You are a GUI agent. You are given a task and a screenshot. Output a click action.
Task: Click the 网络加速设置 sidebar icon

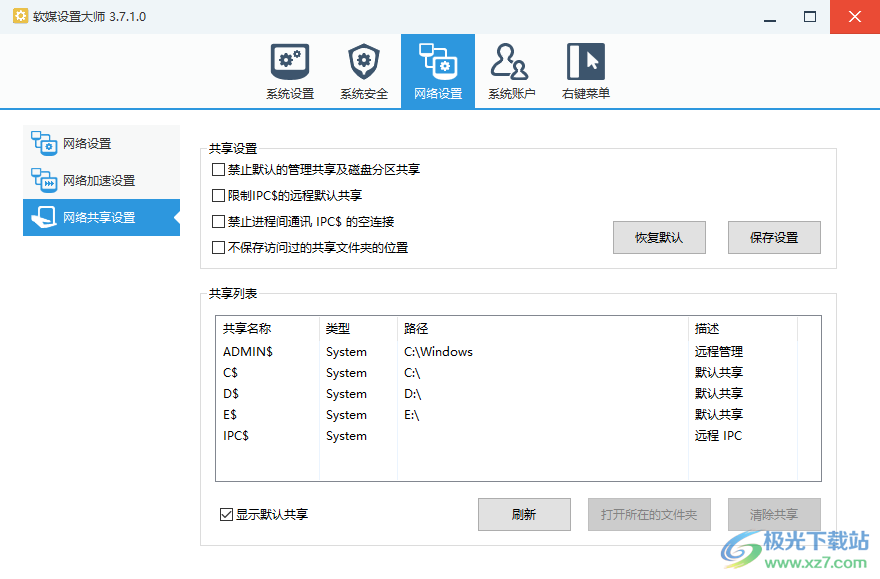click(x=44, y=180)
